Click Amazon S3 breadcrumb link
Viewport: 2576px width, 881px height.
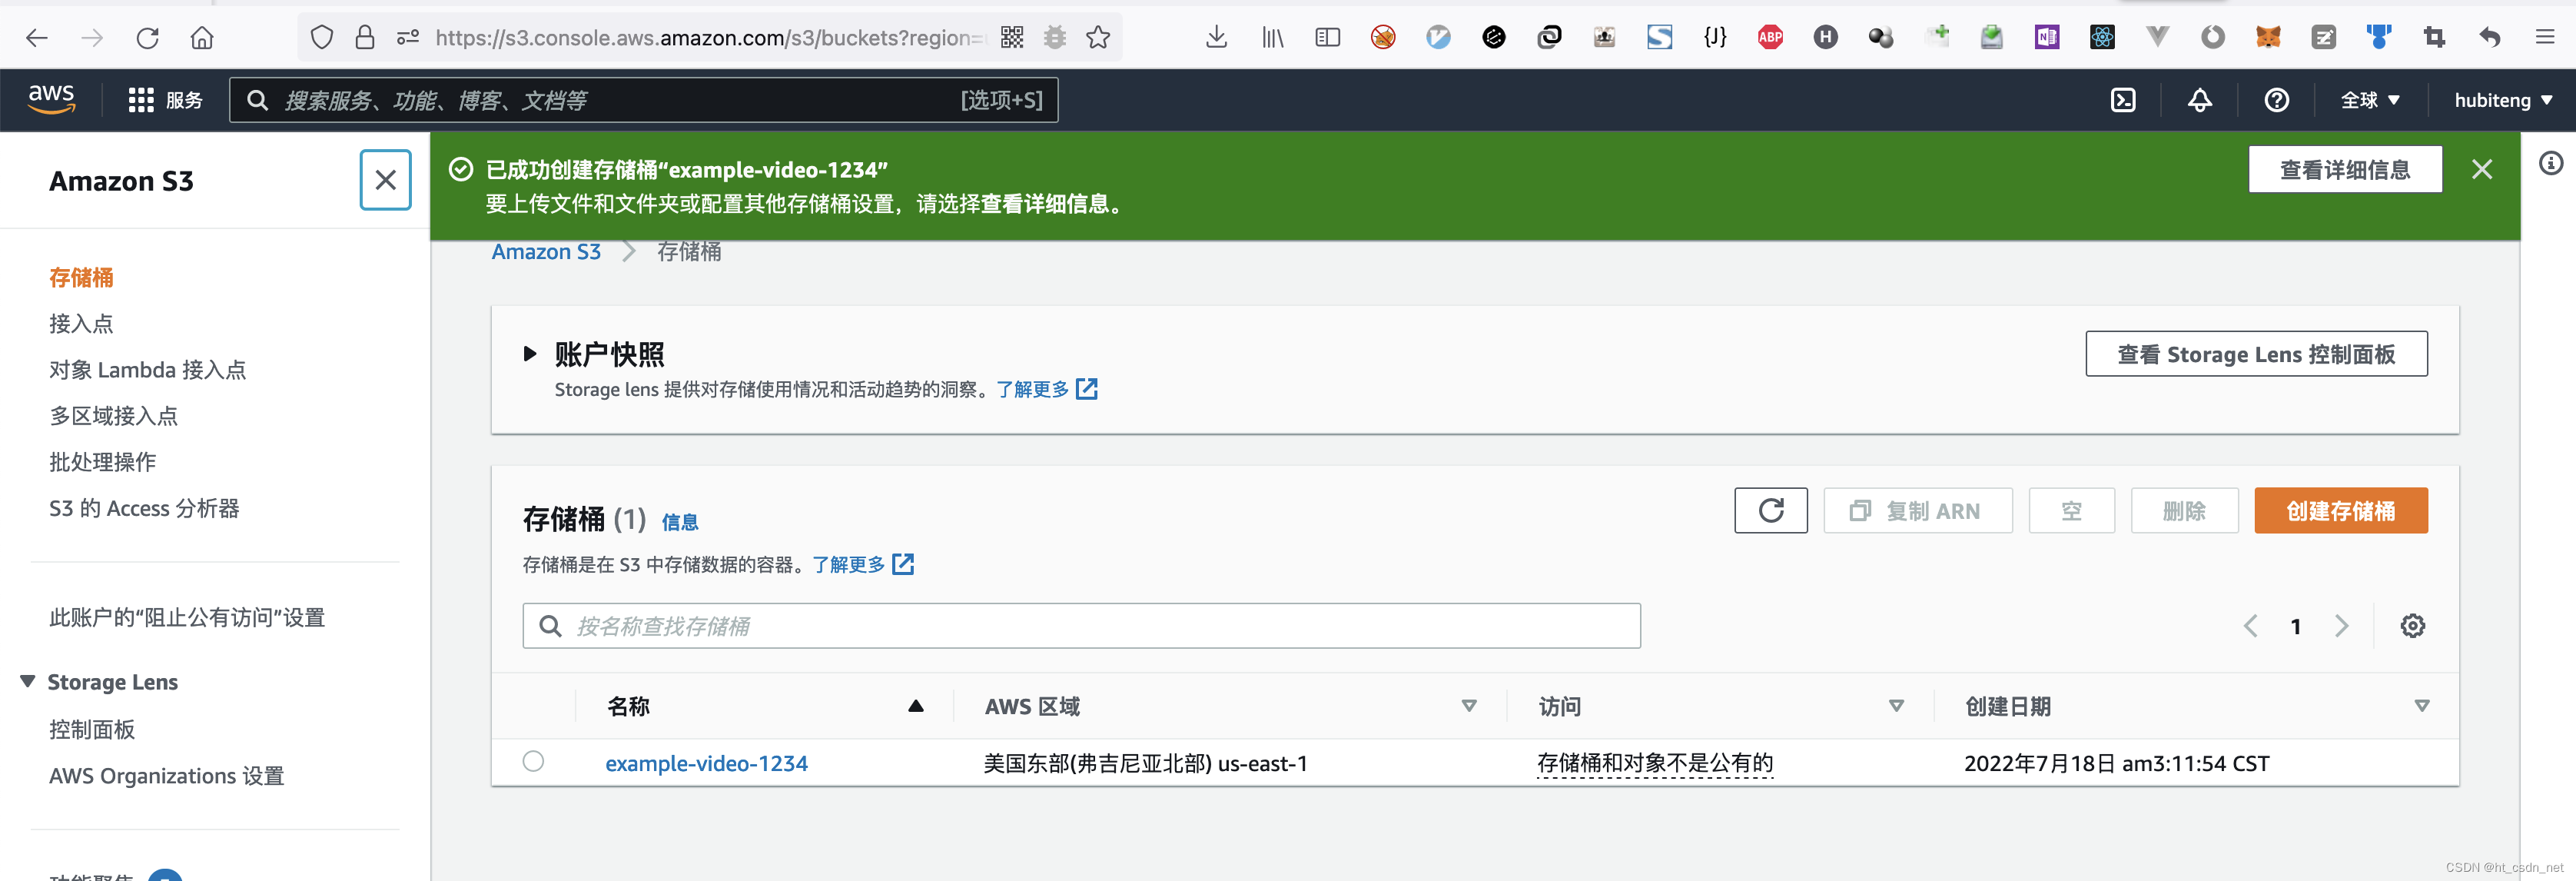(x=546, y=251)
